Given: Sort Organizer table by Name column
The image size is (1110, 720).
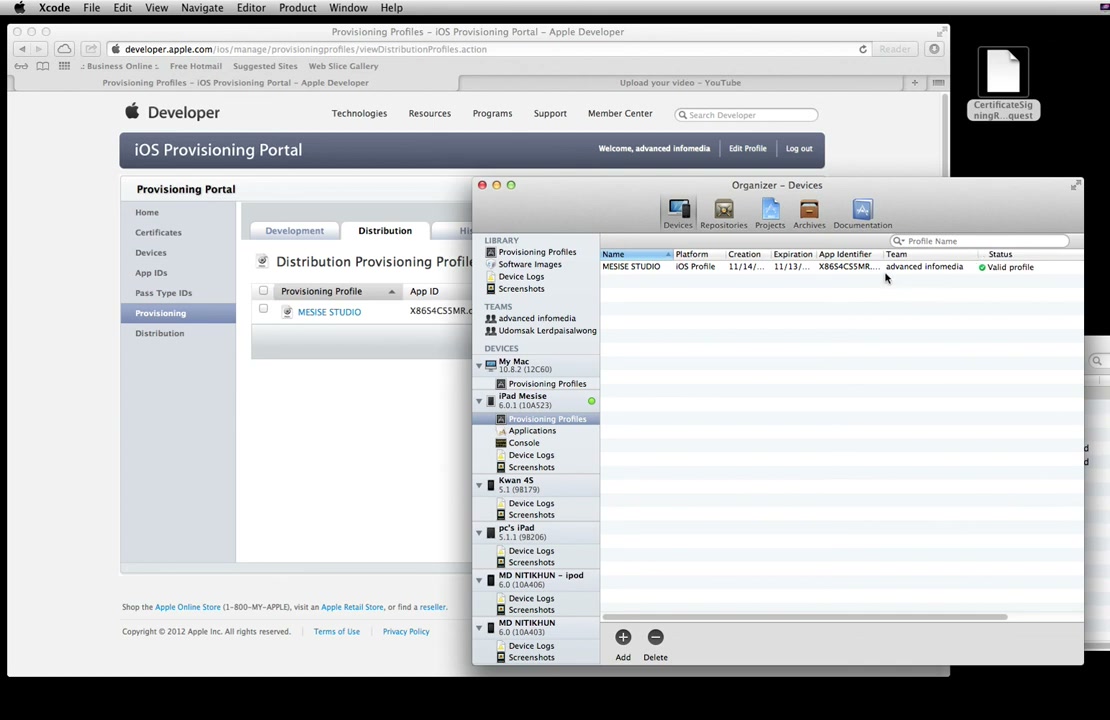Looking at the screenshot, I should [x=636, y=254].
